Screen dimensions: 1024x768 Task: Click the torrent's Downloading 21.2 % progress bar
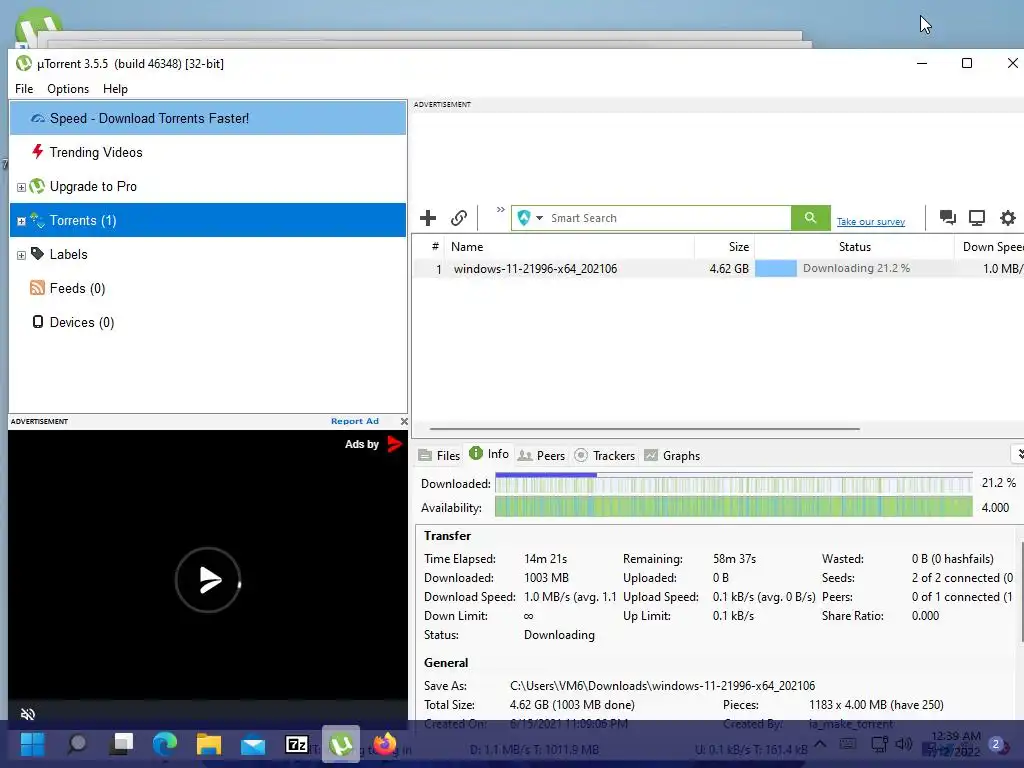pos(854,268)
